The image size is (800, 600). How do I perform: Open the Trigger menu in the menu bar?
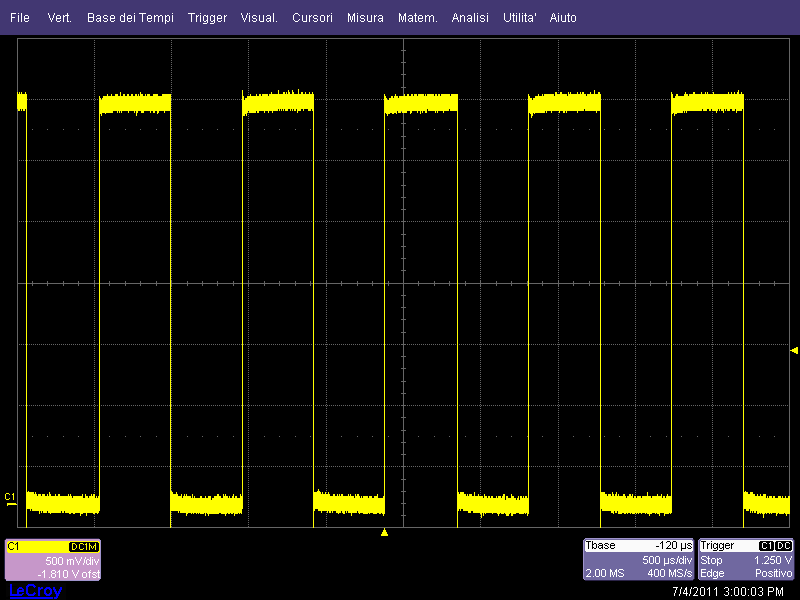(207, 18)
